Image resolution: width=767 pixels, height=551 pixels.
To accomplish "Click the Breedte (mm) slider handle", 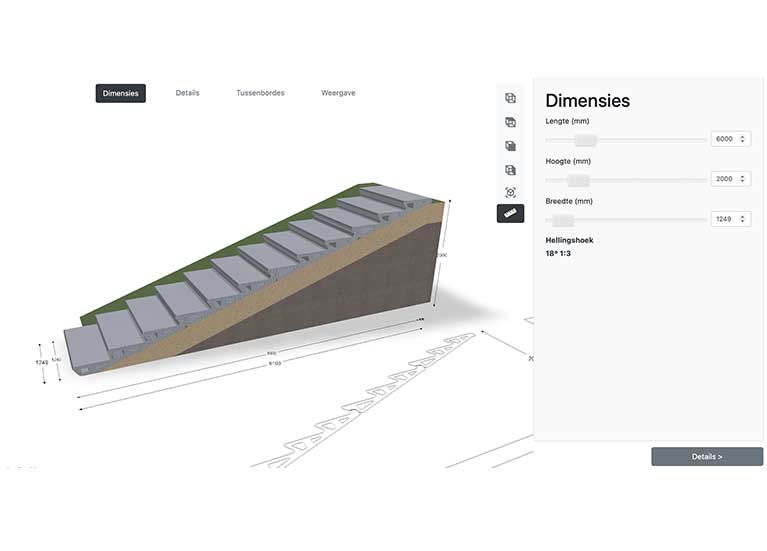I will 563,220.
